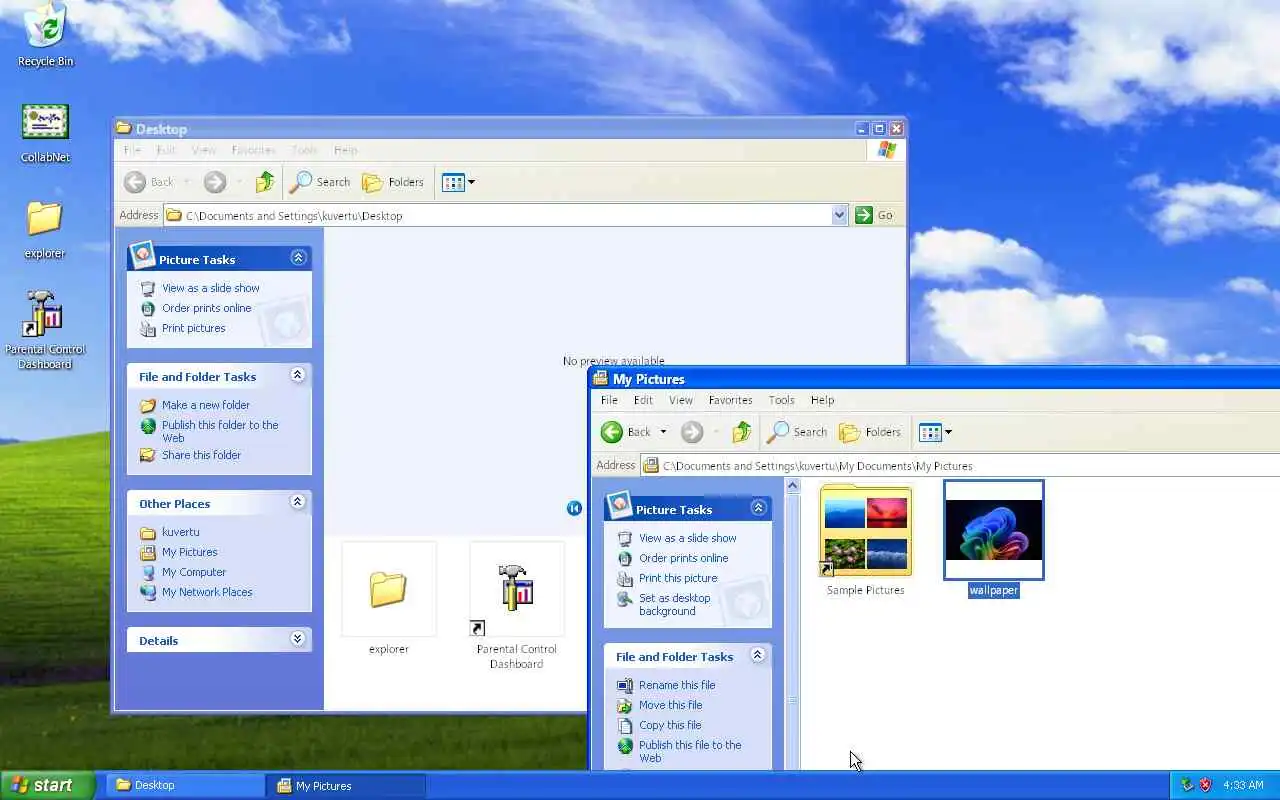
Task: Click Forward arrow in My Pictures toolbar
Action: coord(691,432)
